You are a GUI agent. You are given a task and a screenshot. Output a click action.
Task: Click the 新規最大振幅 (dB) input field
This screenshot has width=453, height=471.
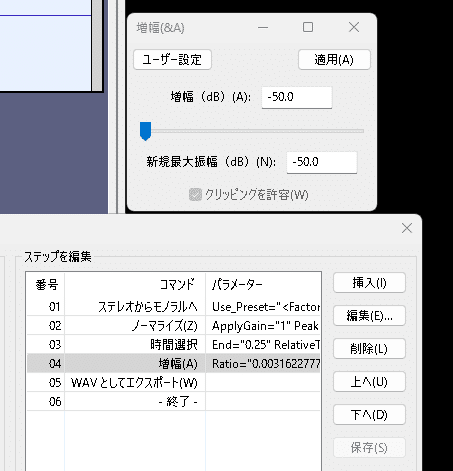point(322,162)
